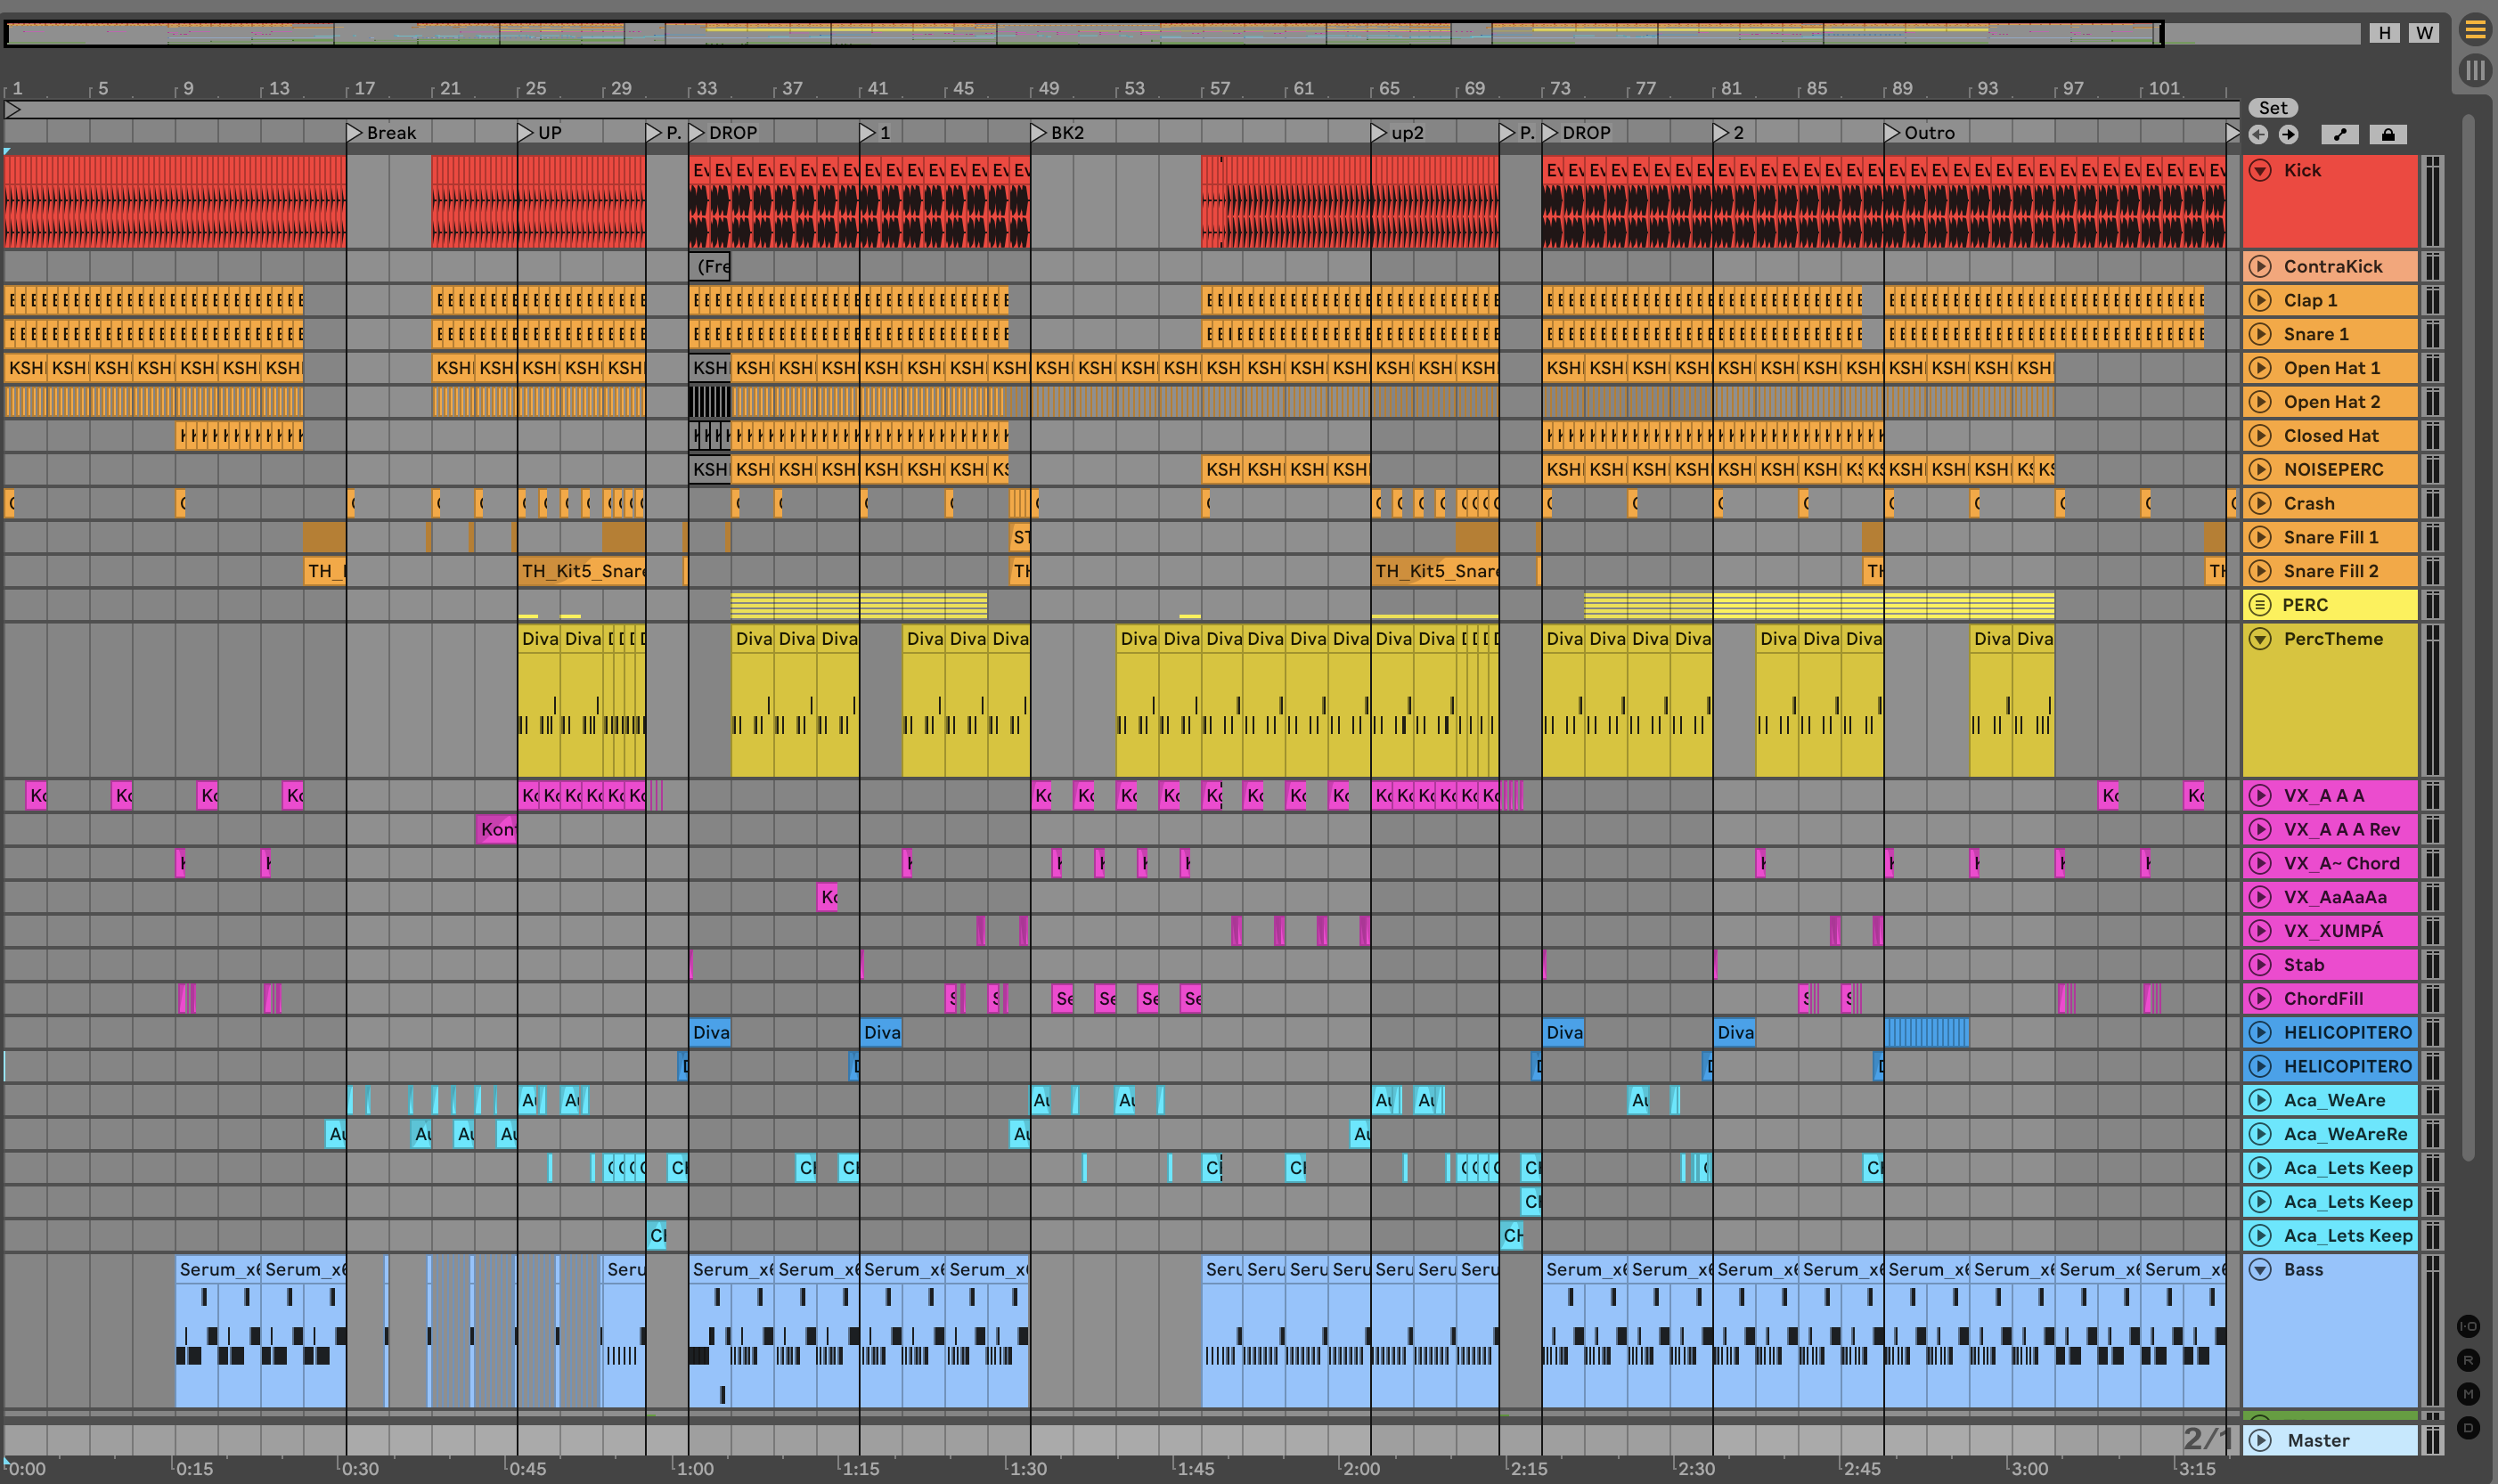Toggle Returns visibility with the R button

(2468, 1360)
